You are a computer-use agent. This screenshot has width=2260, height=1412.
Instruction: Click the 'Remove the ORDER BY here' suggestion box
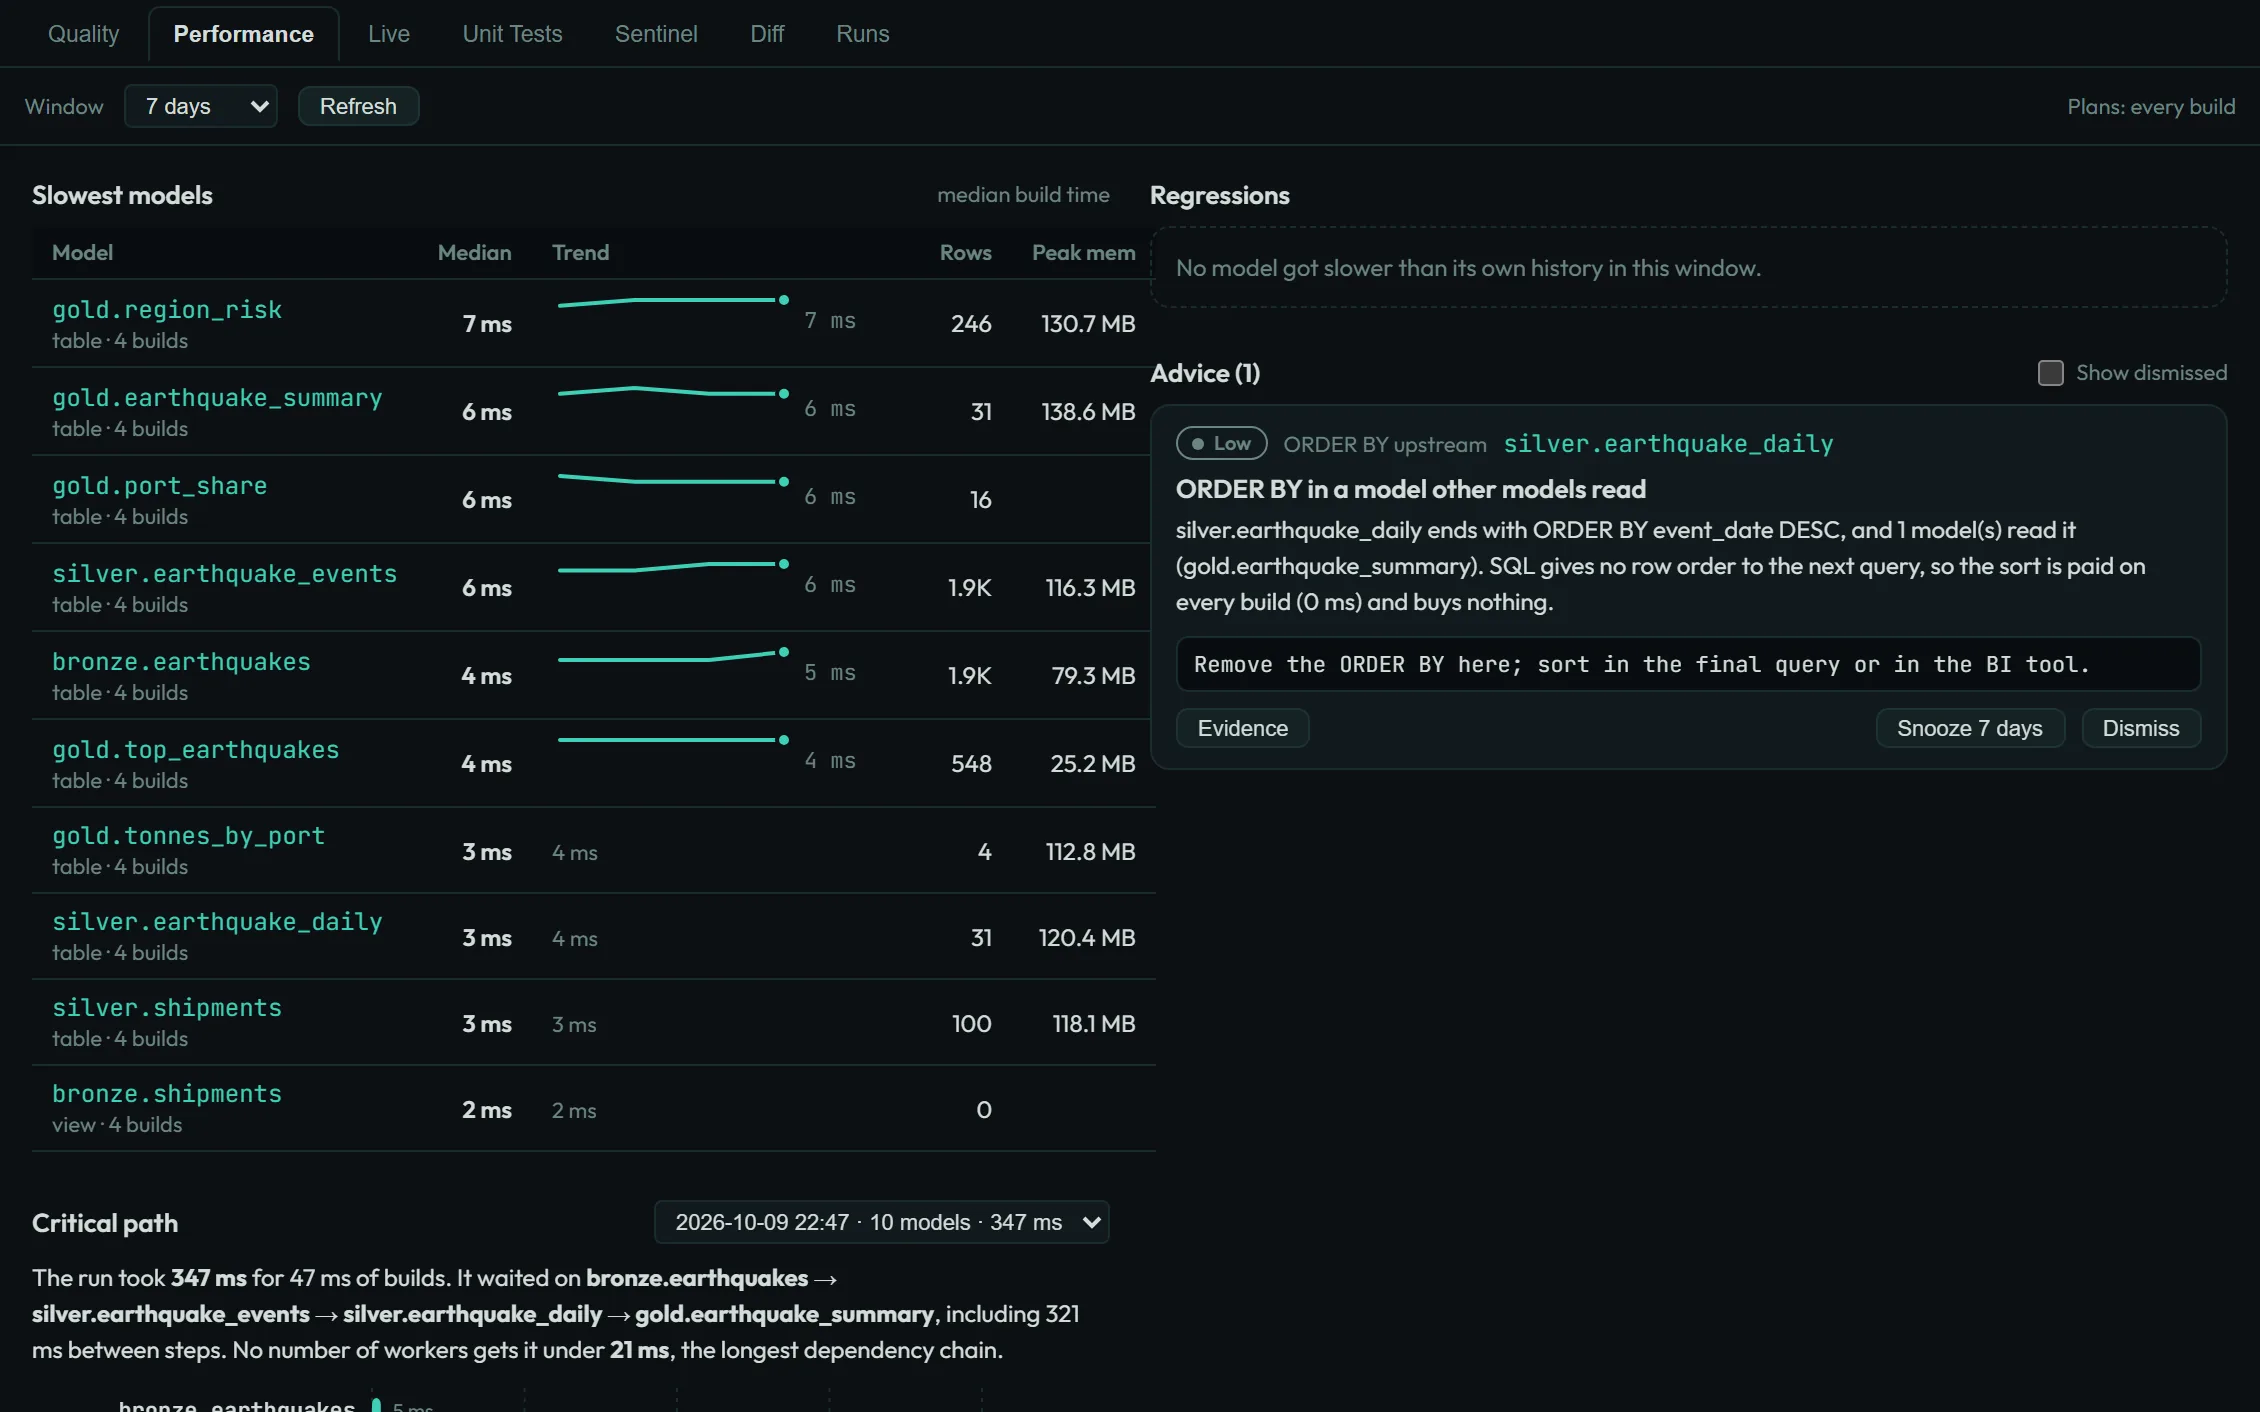click(x=1688, y=664)
